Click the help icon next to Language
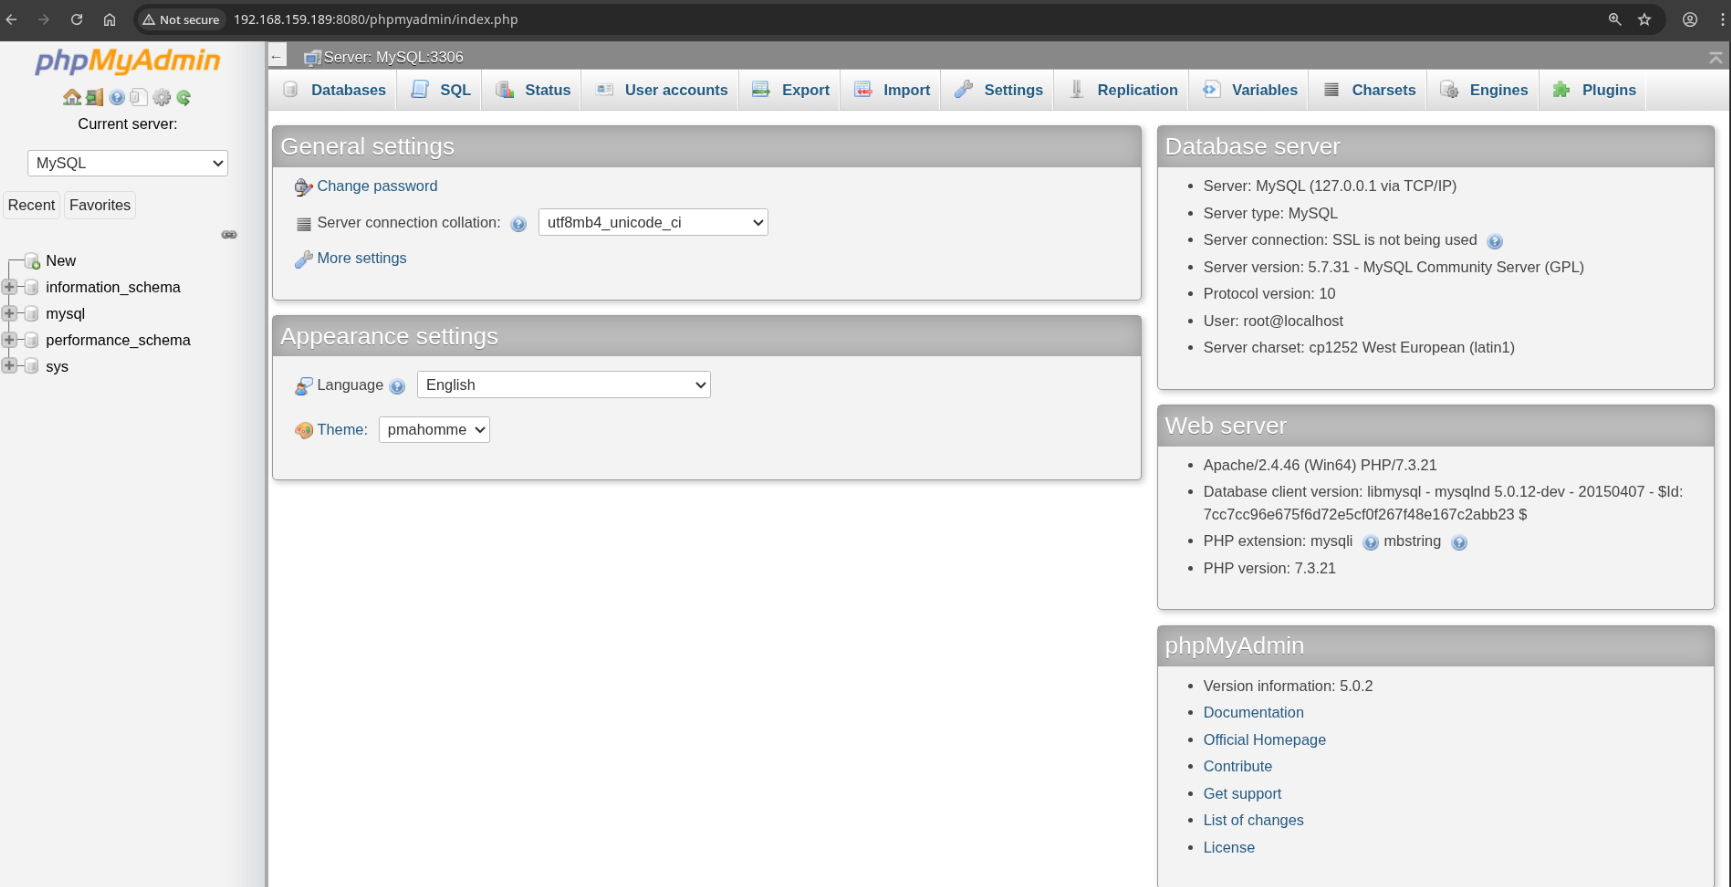The width and height of the screenshot is (1731, 887). (x=397, y=387)
